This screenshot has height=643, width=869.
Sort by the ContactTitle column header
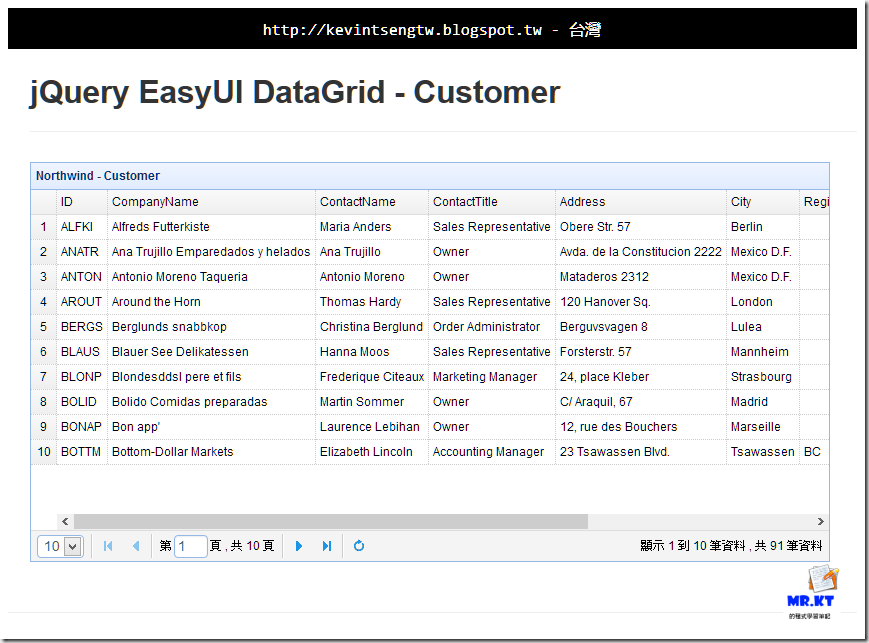pos(492,202)
